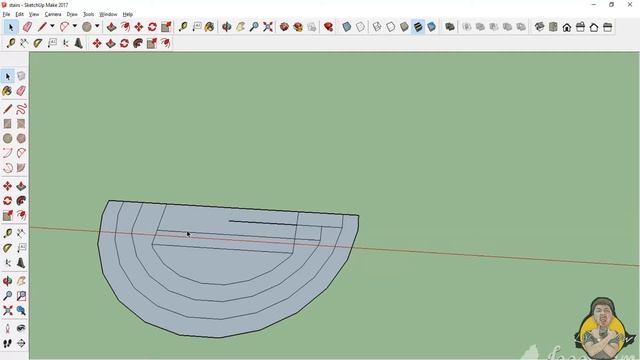The height and width of the screenshot is (360, 640).
Task: Open the View menu
Action: pyautogui.click(x=34, y=14)
